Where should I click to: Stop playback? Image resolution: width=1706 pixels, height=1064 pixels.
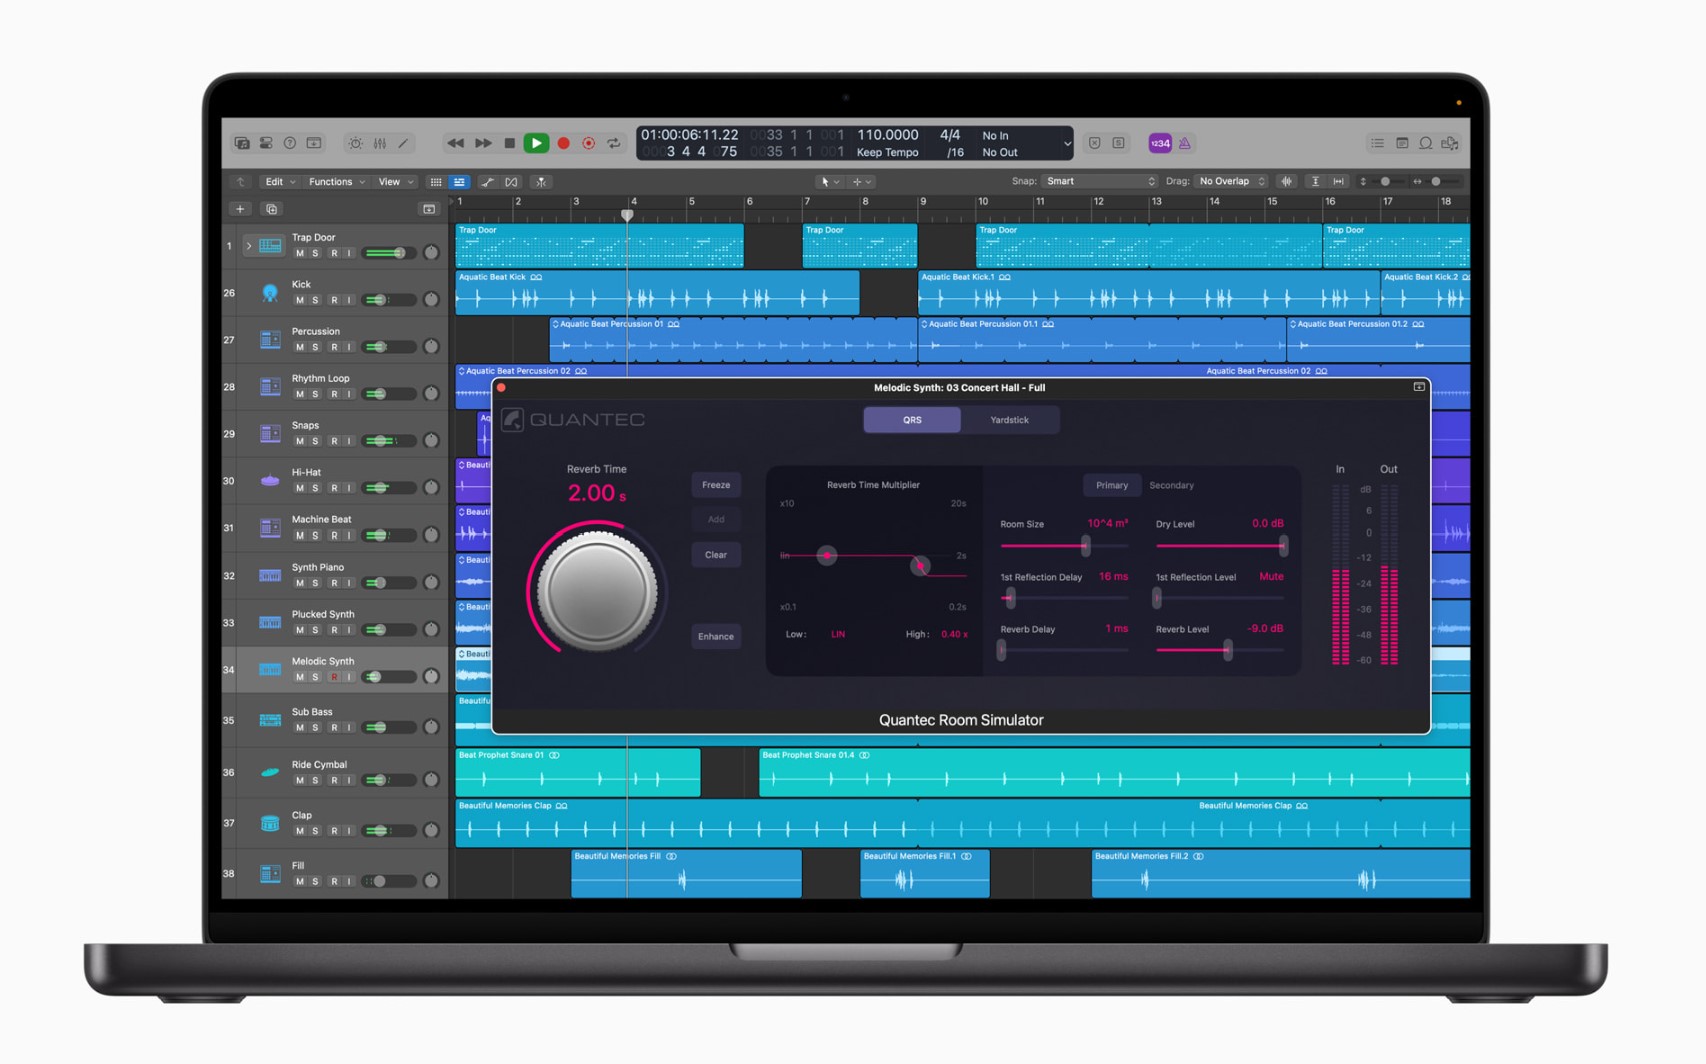510,143
